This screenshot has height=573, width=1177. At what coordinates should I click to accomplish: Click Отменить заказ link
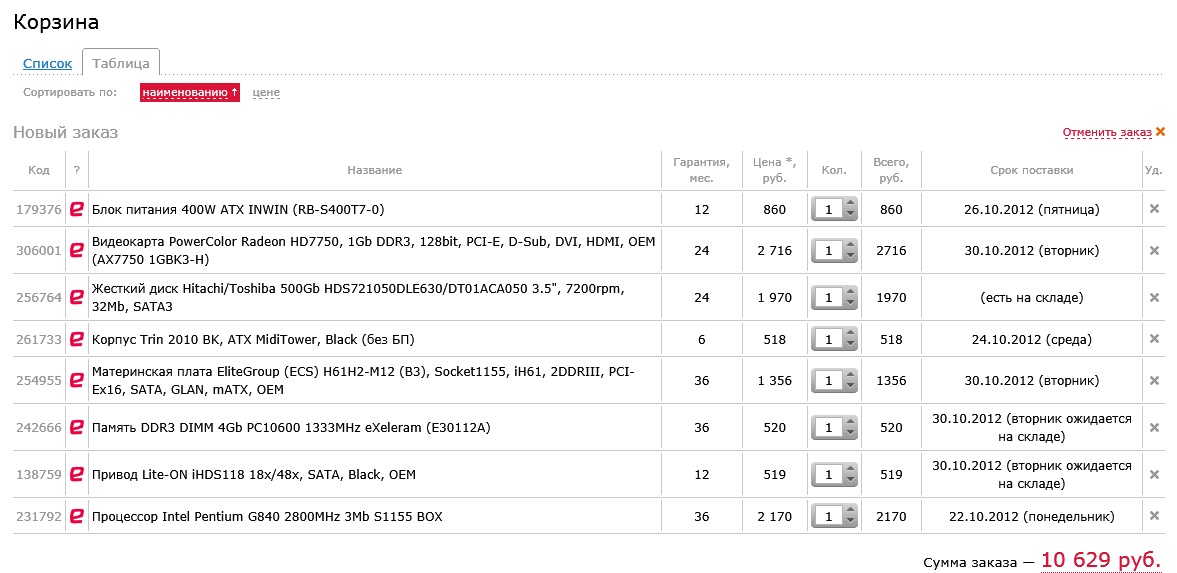(x=1107, y=132)
